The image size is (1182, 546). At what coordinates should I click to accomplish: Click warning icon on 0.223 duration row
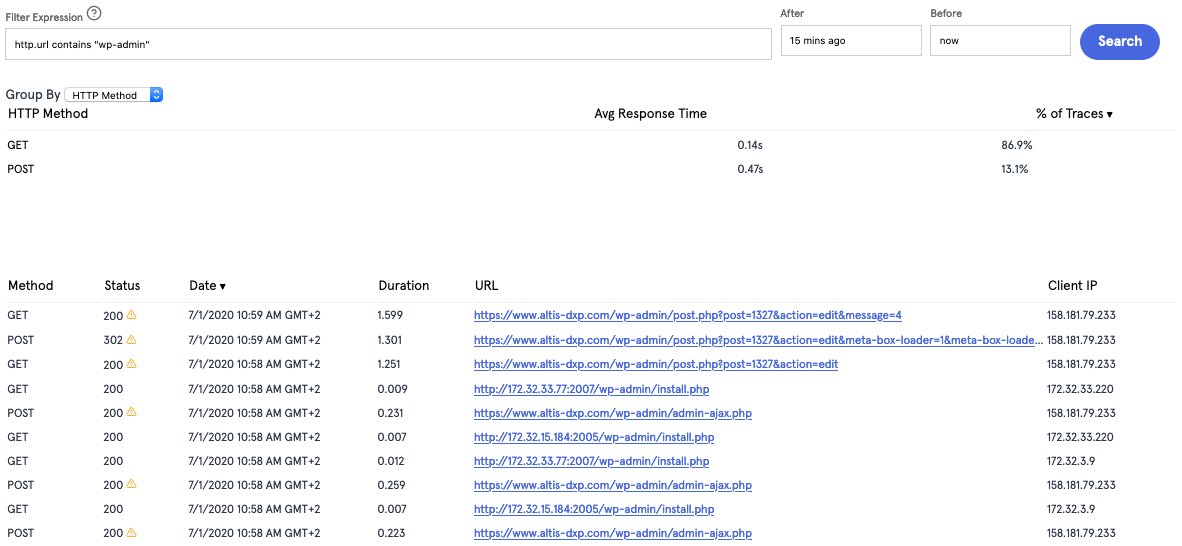tap(131, 532)
